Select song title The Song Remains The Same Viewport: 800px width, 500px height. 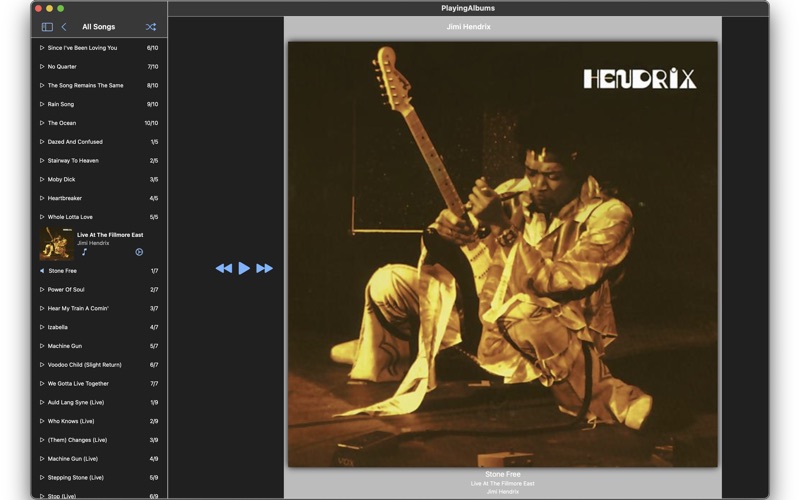(x=85, y=86)
